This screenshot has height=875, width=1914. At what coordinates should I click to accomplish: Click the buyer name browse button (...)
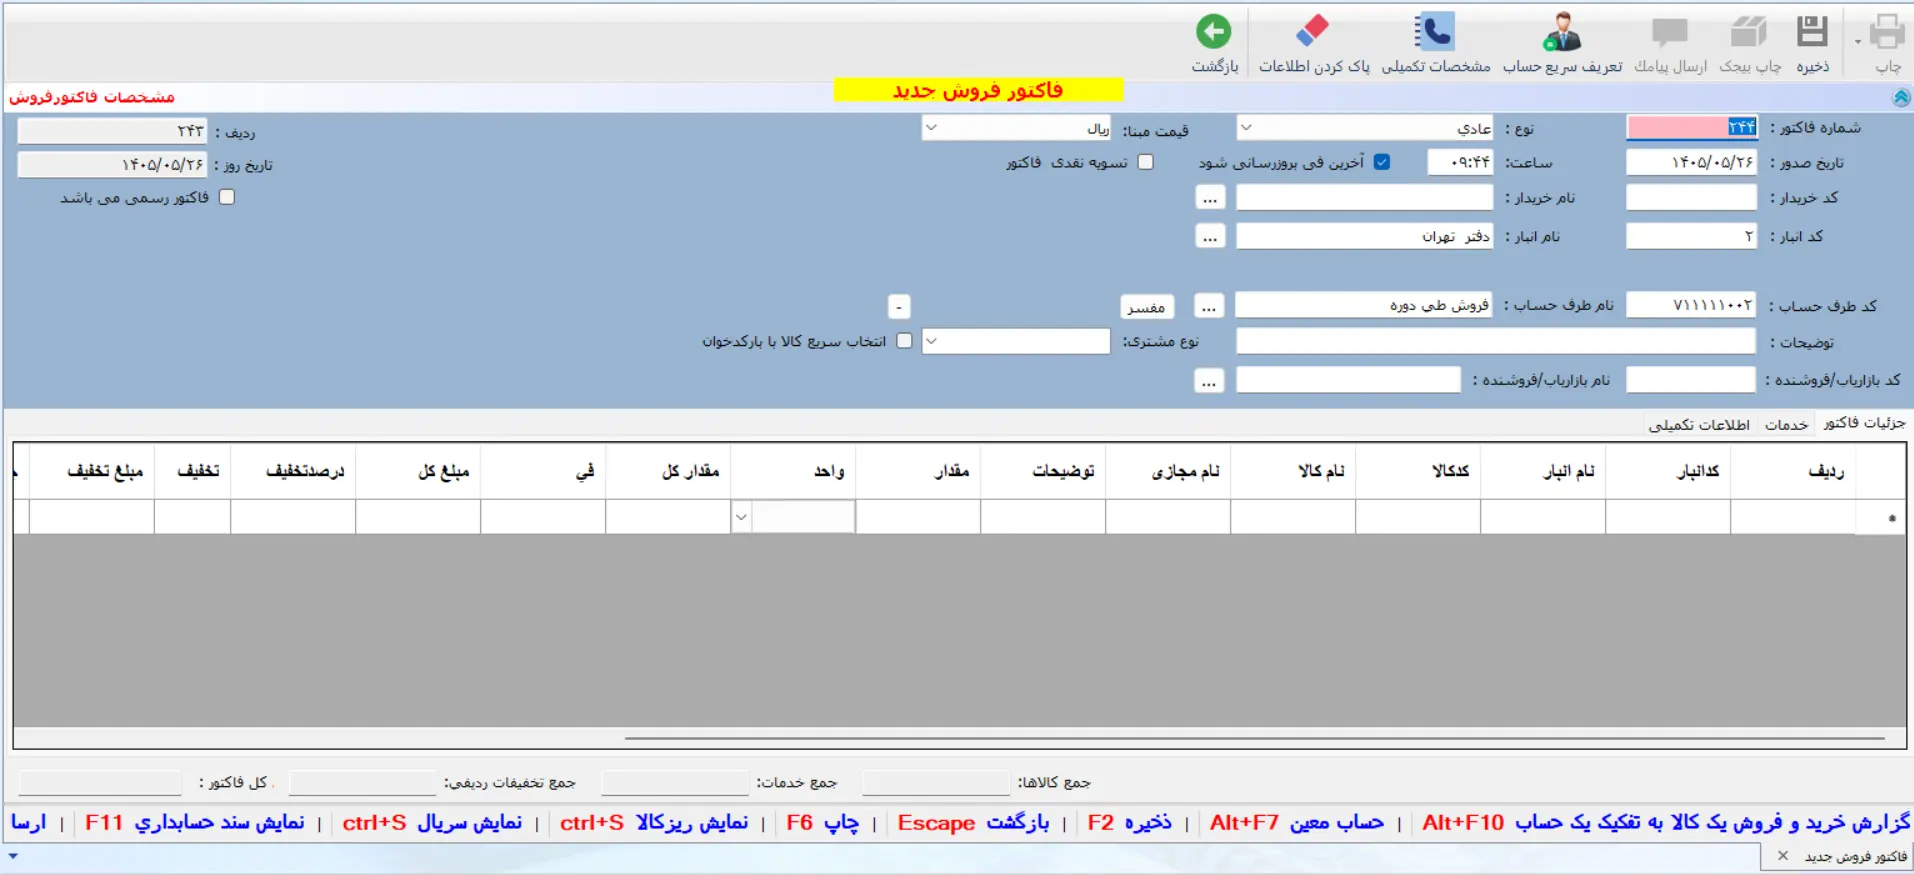(1210, 197)
